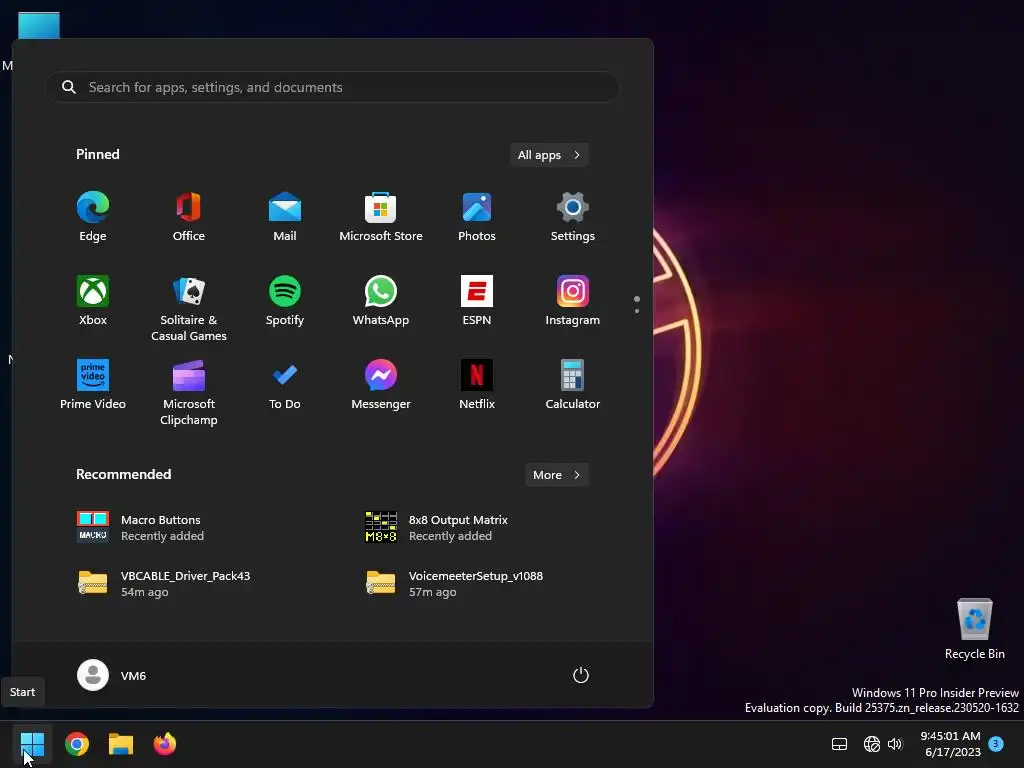Launch the Xbox app

tap(93, 300)
